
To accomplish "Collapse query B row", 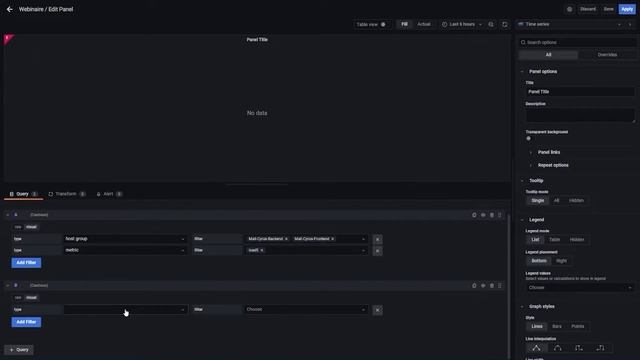I will point(7,285).
